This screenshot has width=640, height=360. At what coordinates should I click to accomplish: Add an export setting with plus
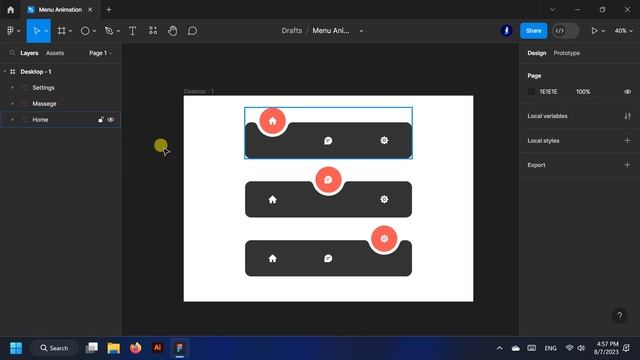[x=627, y=165]
